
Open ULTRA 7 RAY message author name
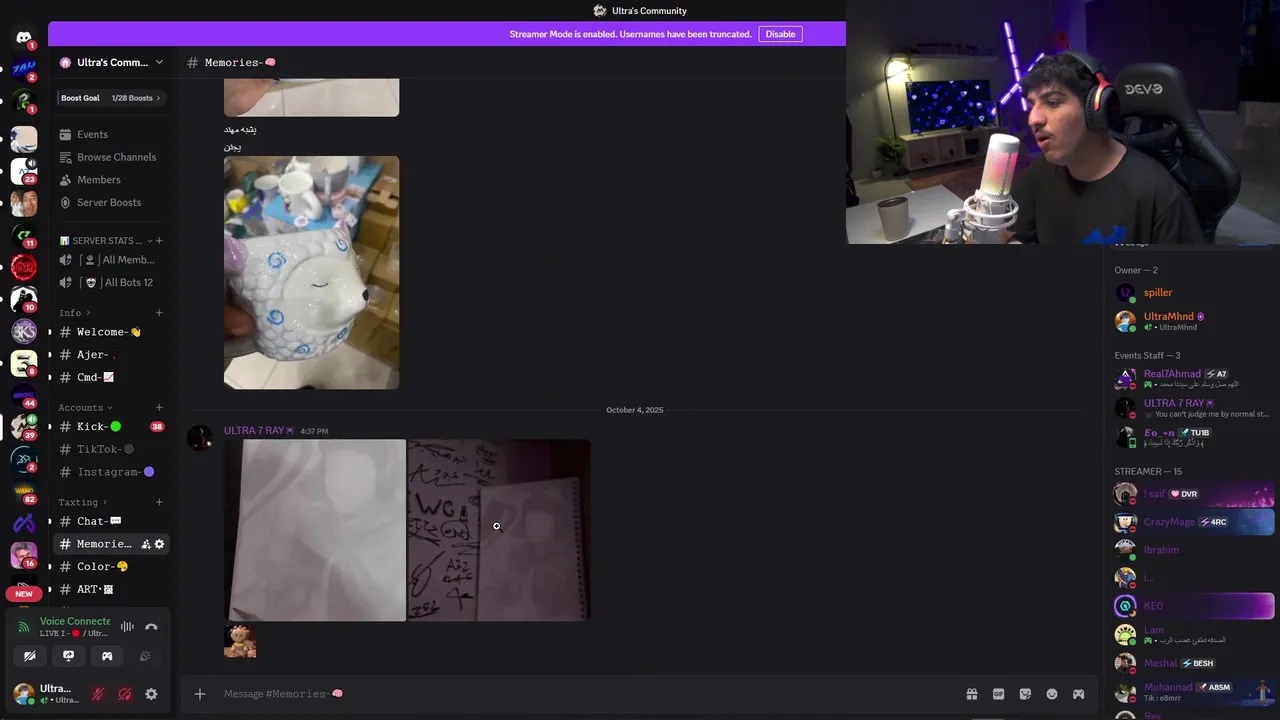point(254,431)
